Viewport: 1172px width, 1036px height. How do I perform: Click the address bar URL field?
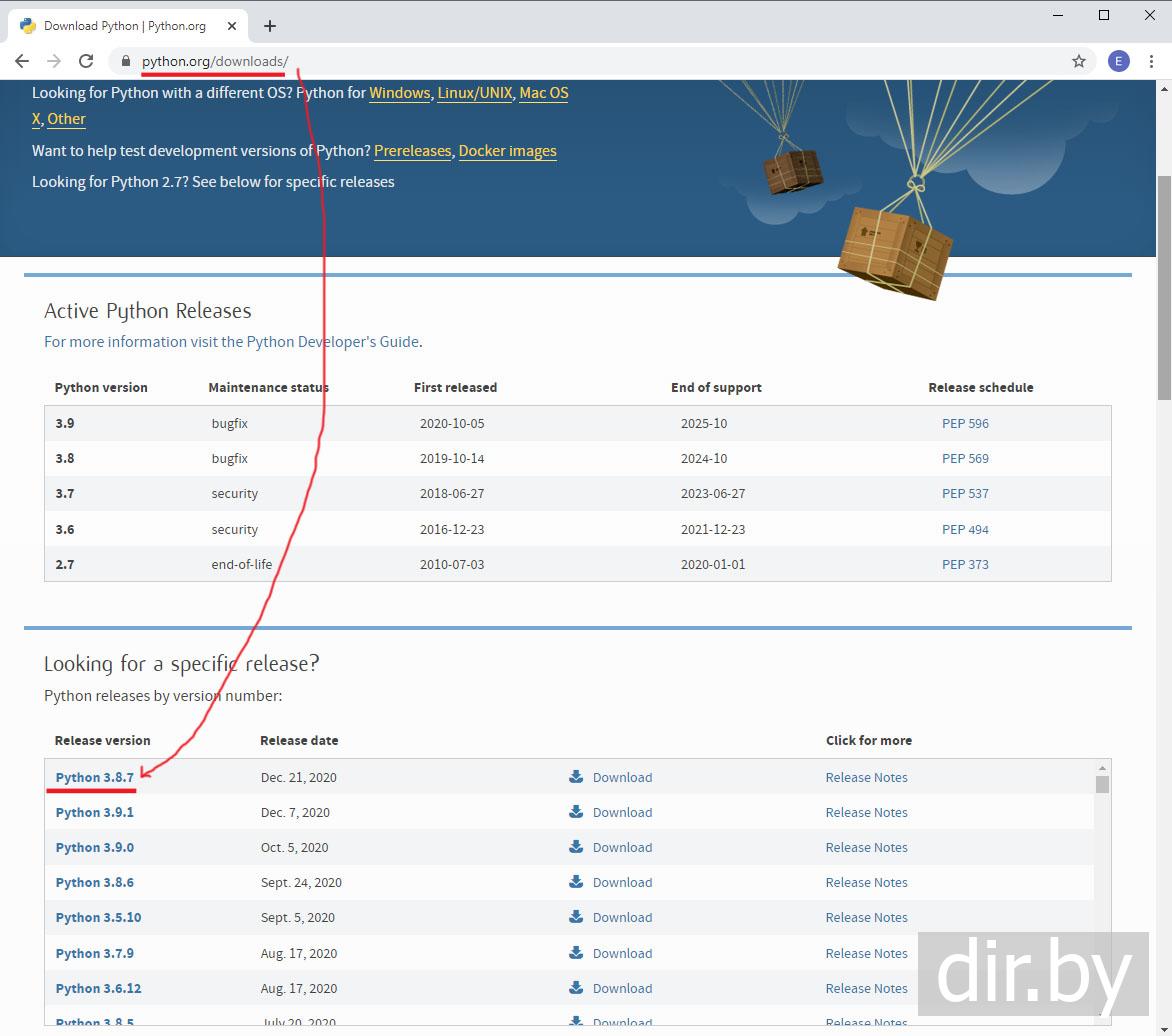(600, 61)
